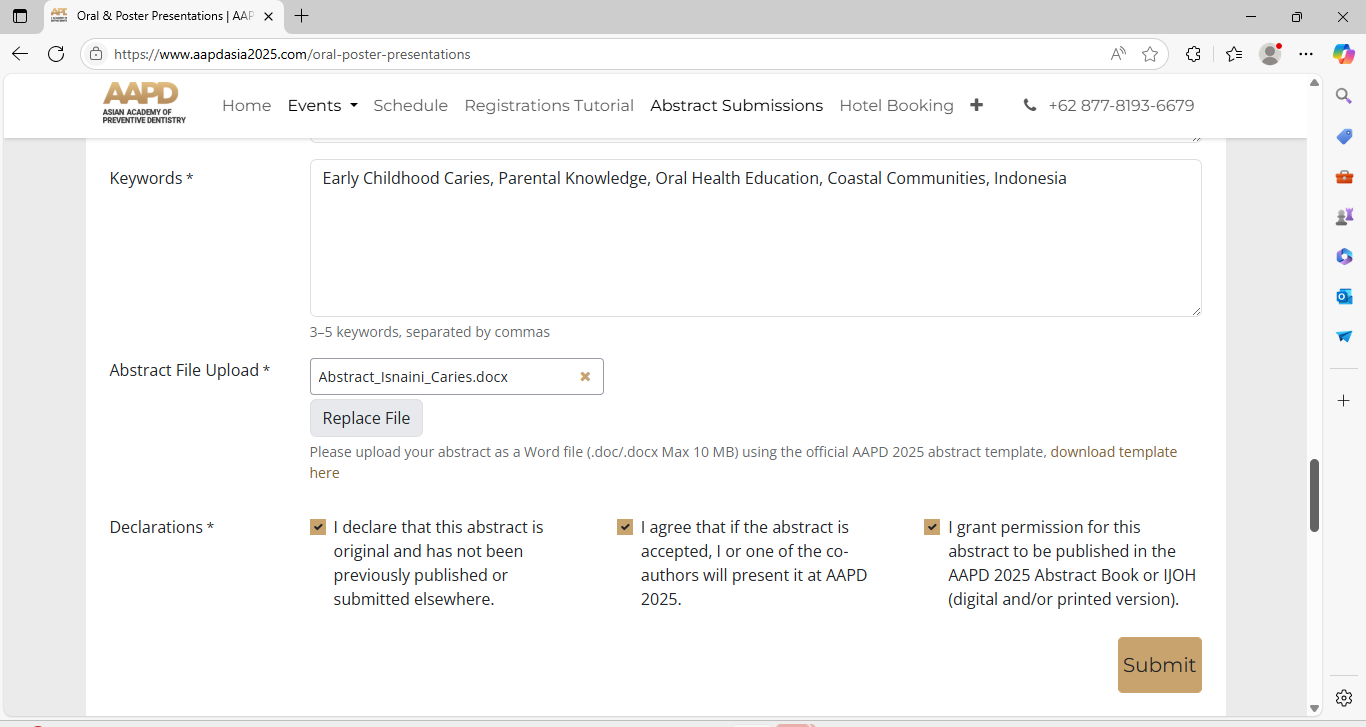
Task: Click the scrollbar down arrow
Action: [1315, 708]
